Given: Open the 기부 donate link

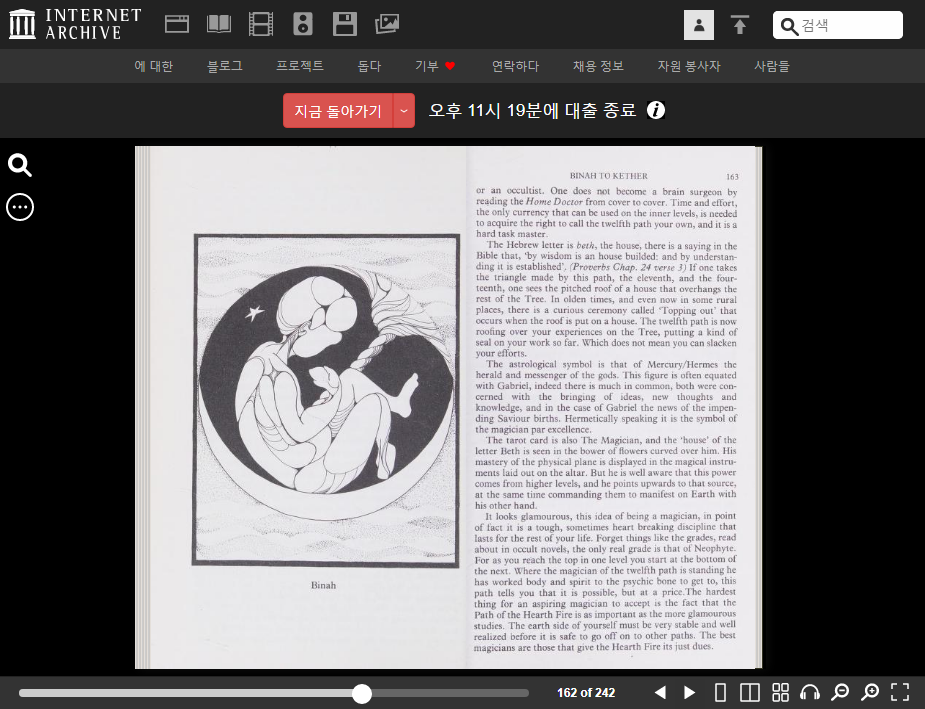Looking at the screenshot, I should pyautogui.click(x=435, y=65).
